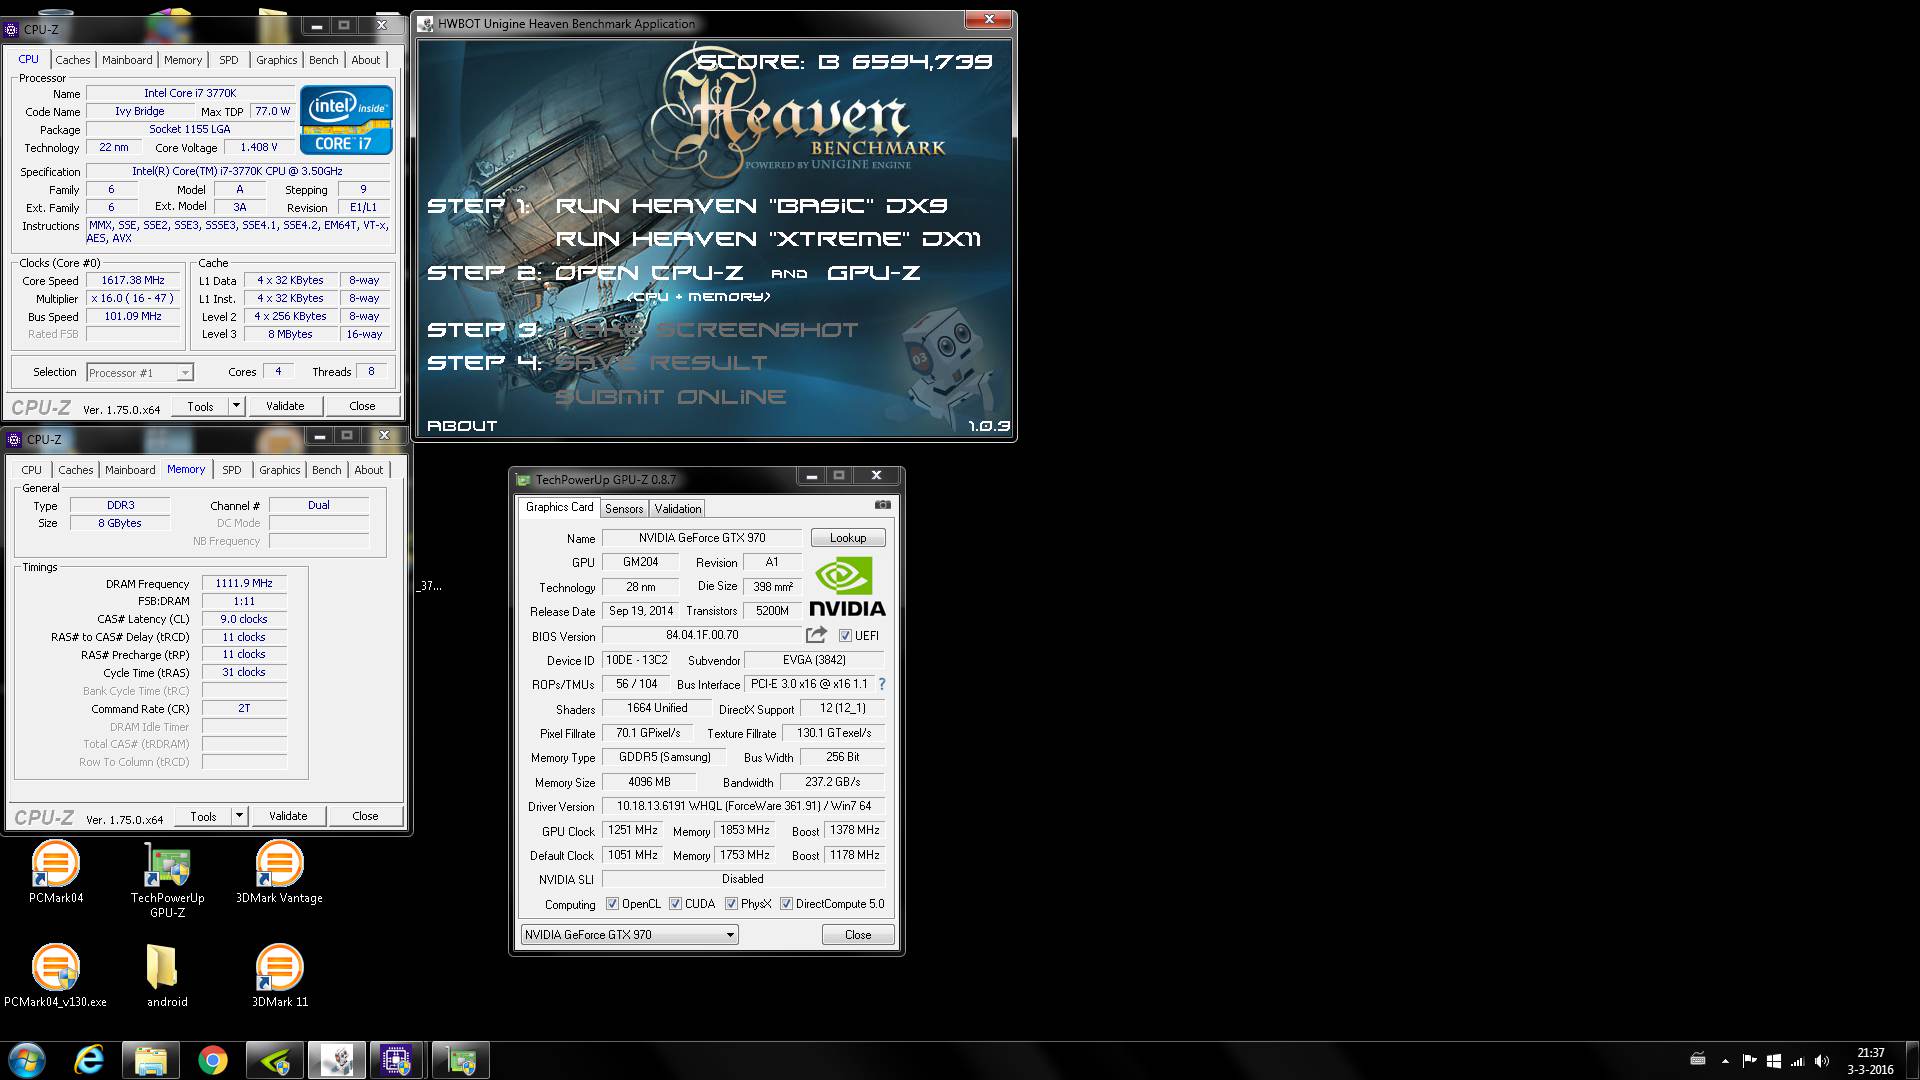
Task: Switch to Sensors tab in GPU-Z
Action: click(x=624, y=509)
